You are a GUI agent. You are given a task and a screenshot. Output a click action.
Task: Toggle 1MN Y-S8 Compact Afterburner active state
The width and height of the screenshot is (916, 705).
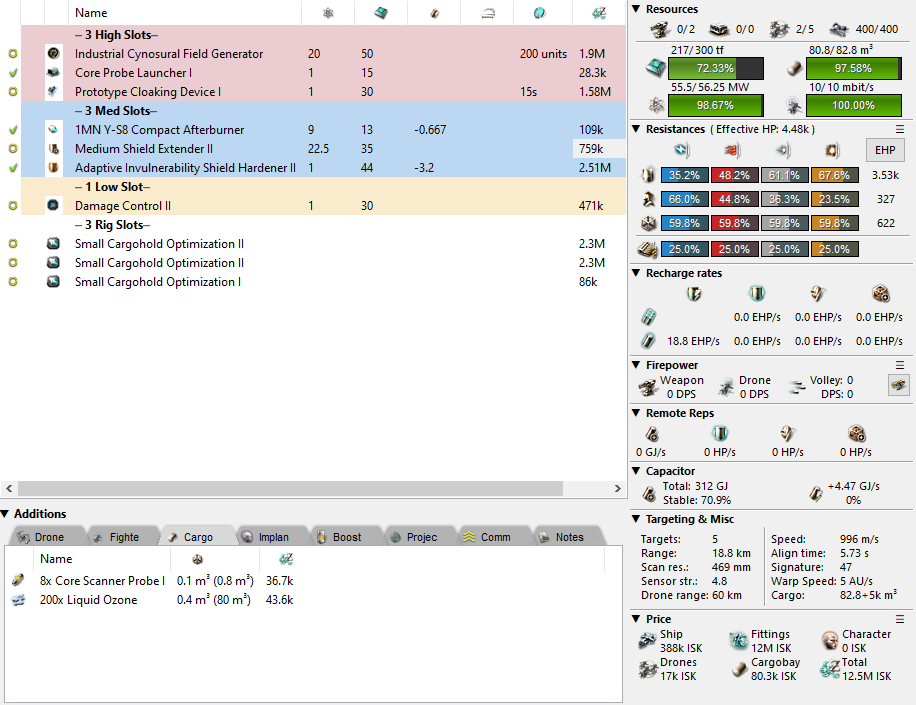coord(12,130)
